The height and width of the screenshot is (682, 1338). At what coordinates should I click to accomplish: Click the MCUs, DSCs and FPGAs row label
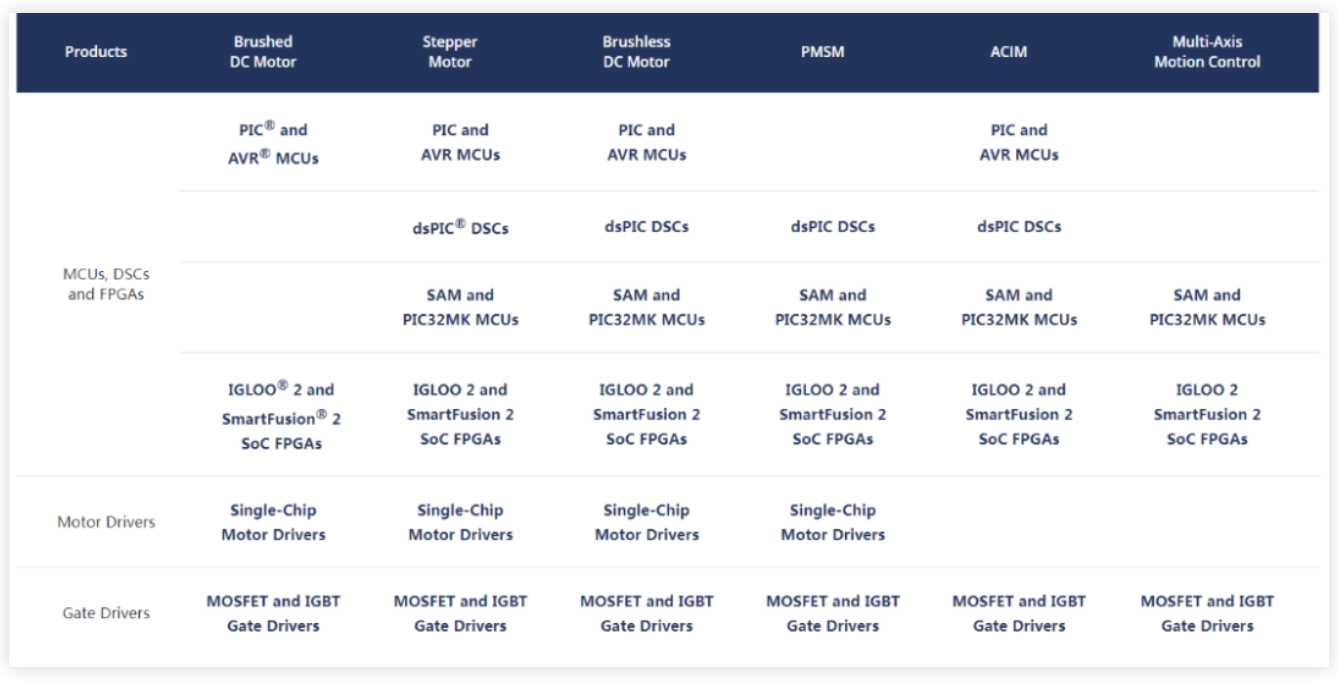106,284
